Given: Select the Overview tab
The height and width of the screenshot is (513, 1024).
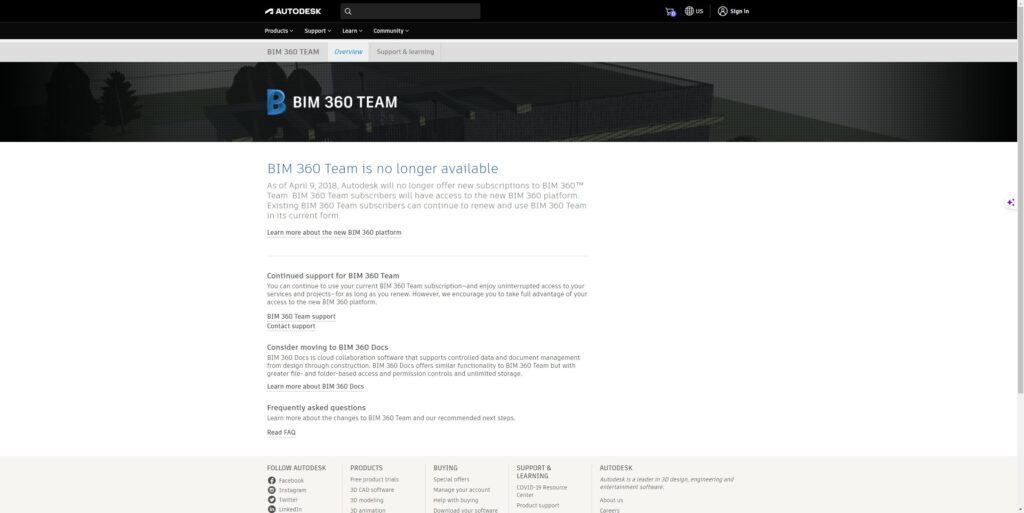Looking at the screenshot, I should tap(348, 52).
